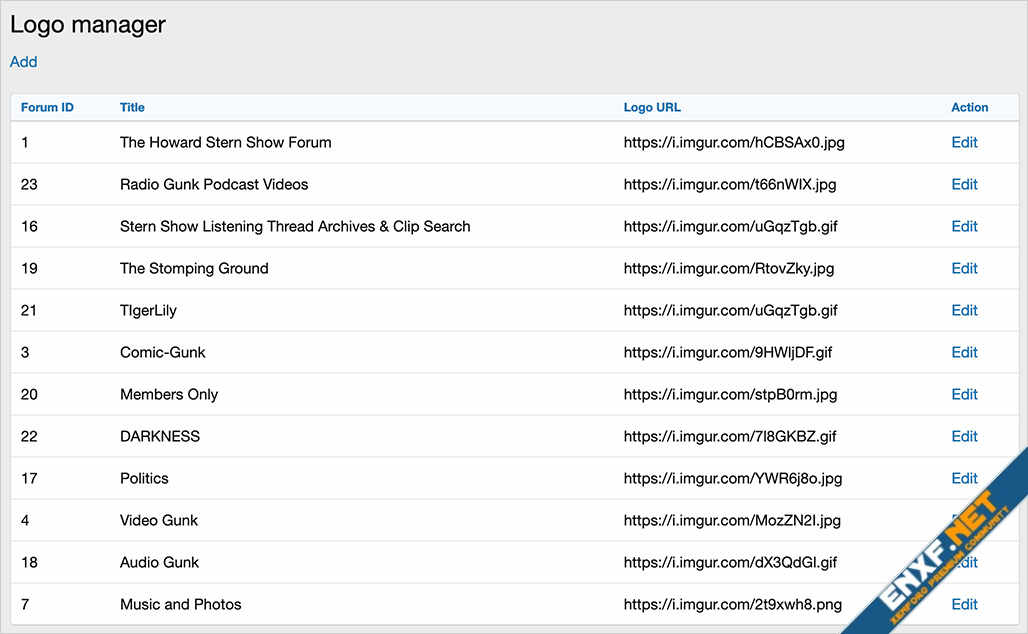Click the URL ending t66nWIX.jpg

(x=730, y=184)
